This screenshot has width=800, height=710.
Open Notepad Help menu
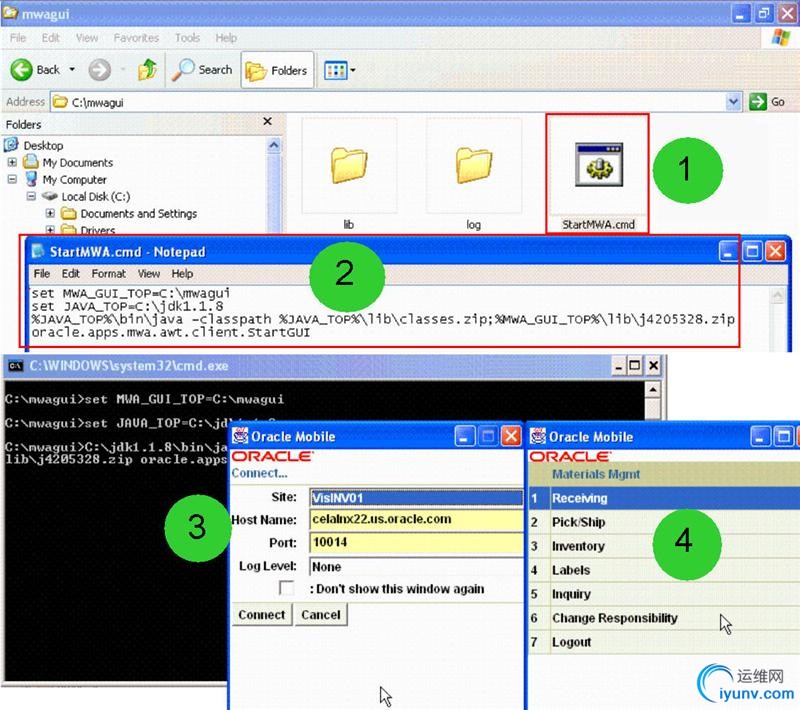pos(182,274)
